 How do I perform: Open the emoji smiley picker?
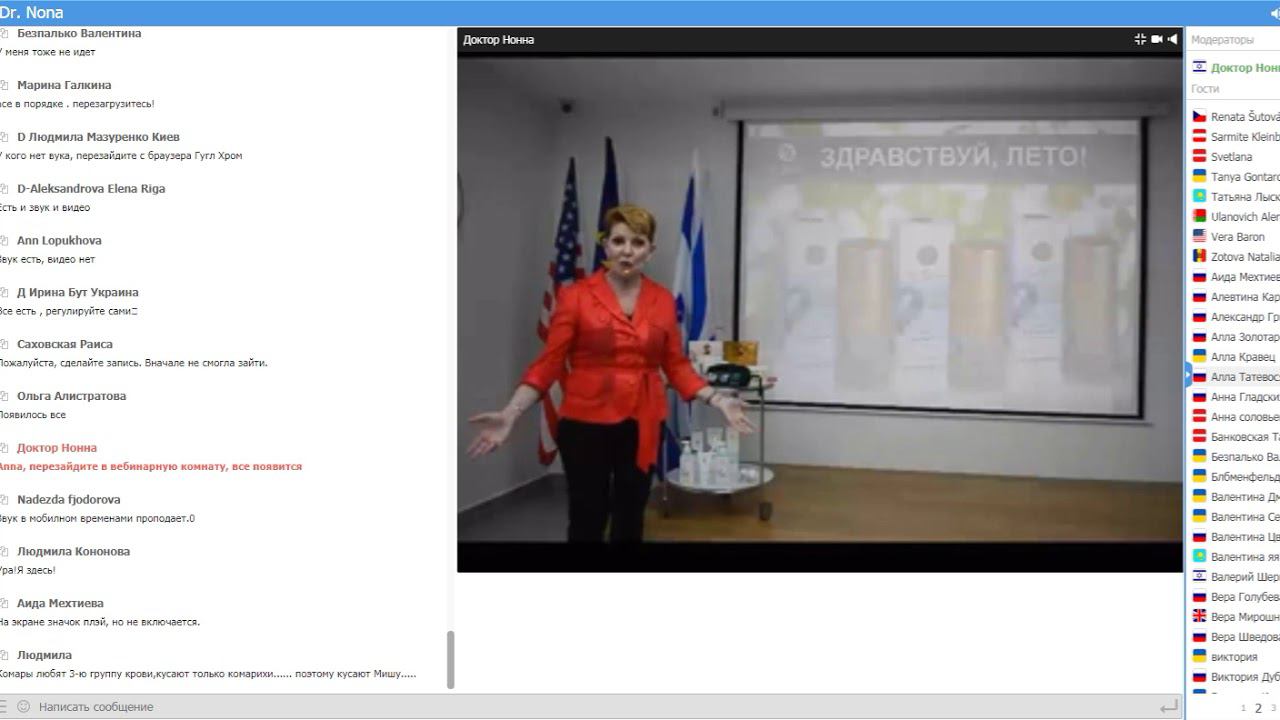[x=24, y=706]
